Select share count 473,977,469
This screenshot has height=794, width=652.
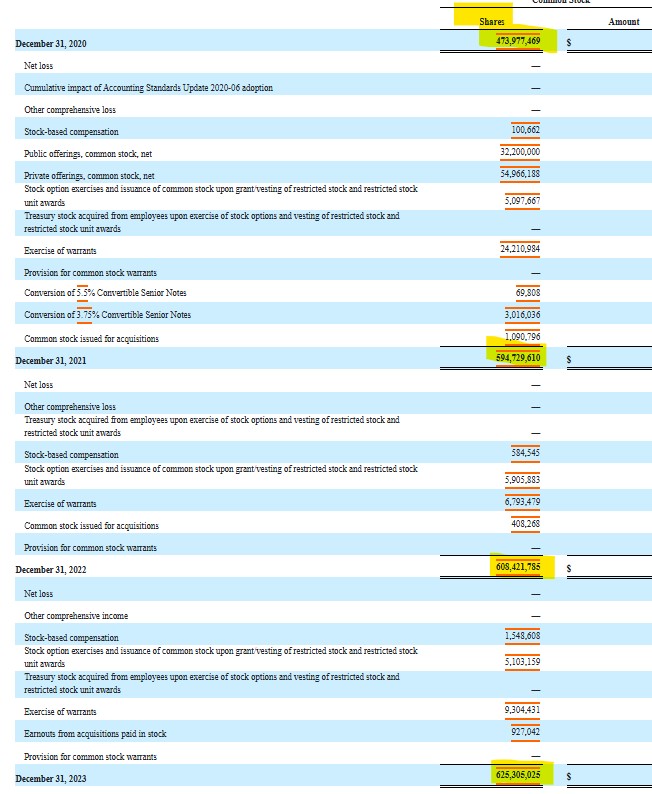[518, 41]
